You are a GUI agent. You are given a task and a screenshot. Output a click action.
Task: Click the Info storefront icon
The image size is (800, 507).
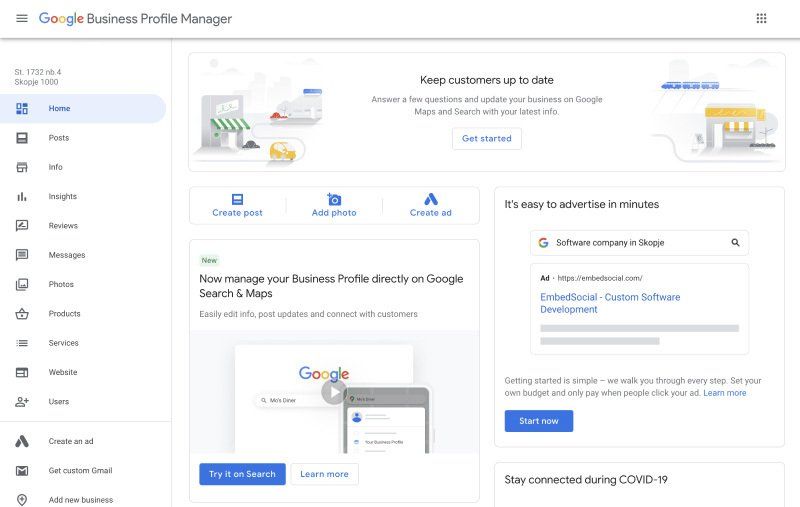(x=22, y=167)
